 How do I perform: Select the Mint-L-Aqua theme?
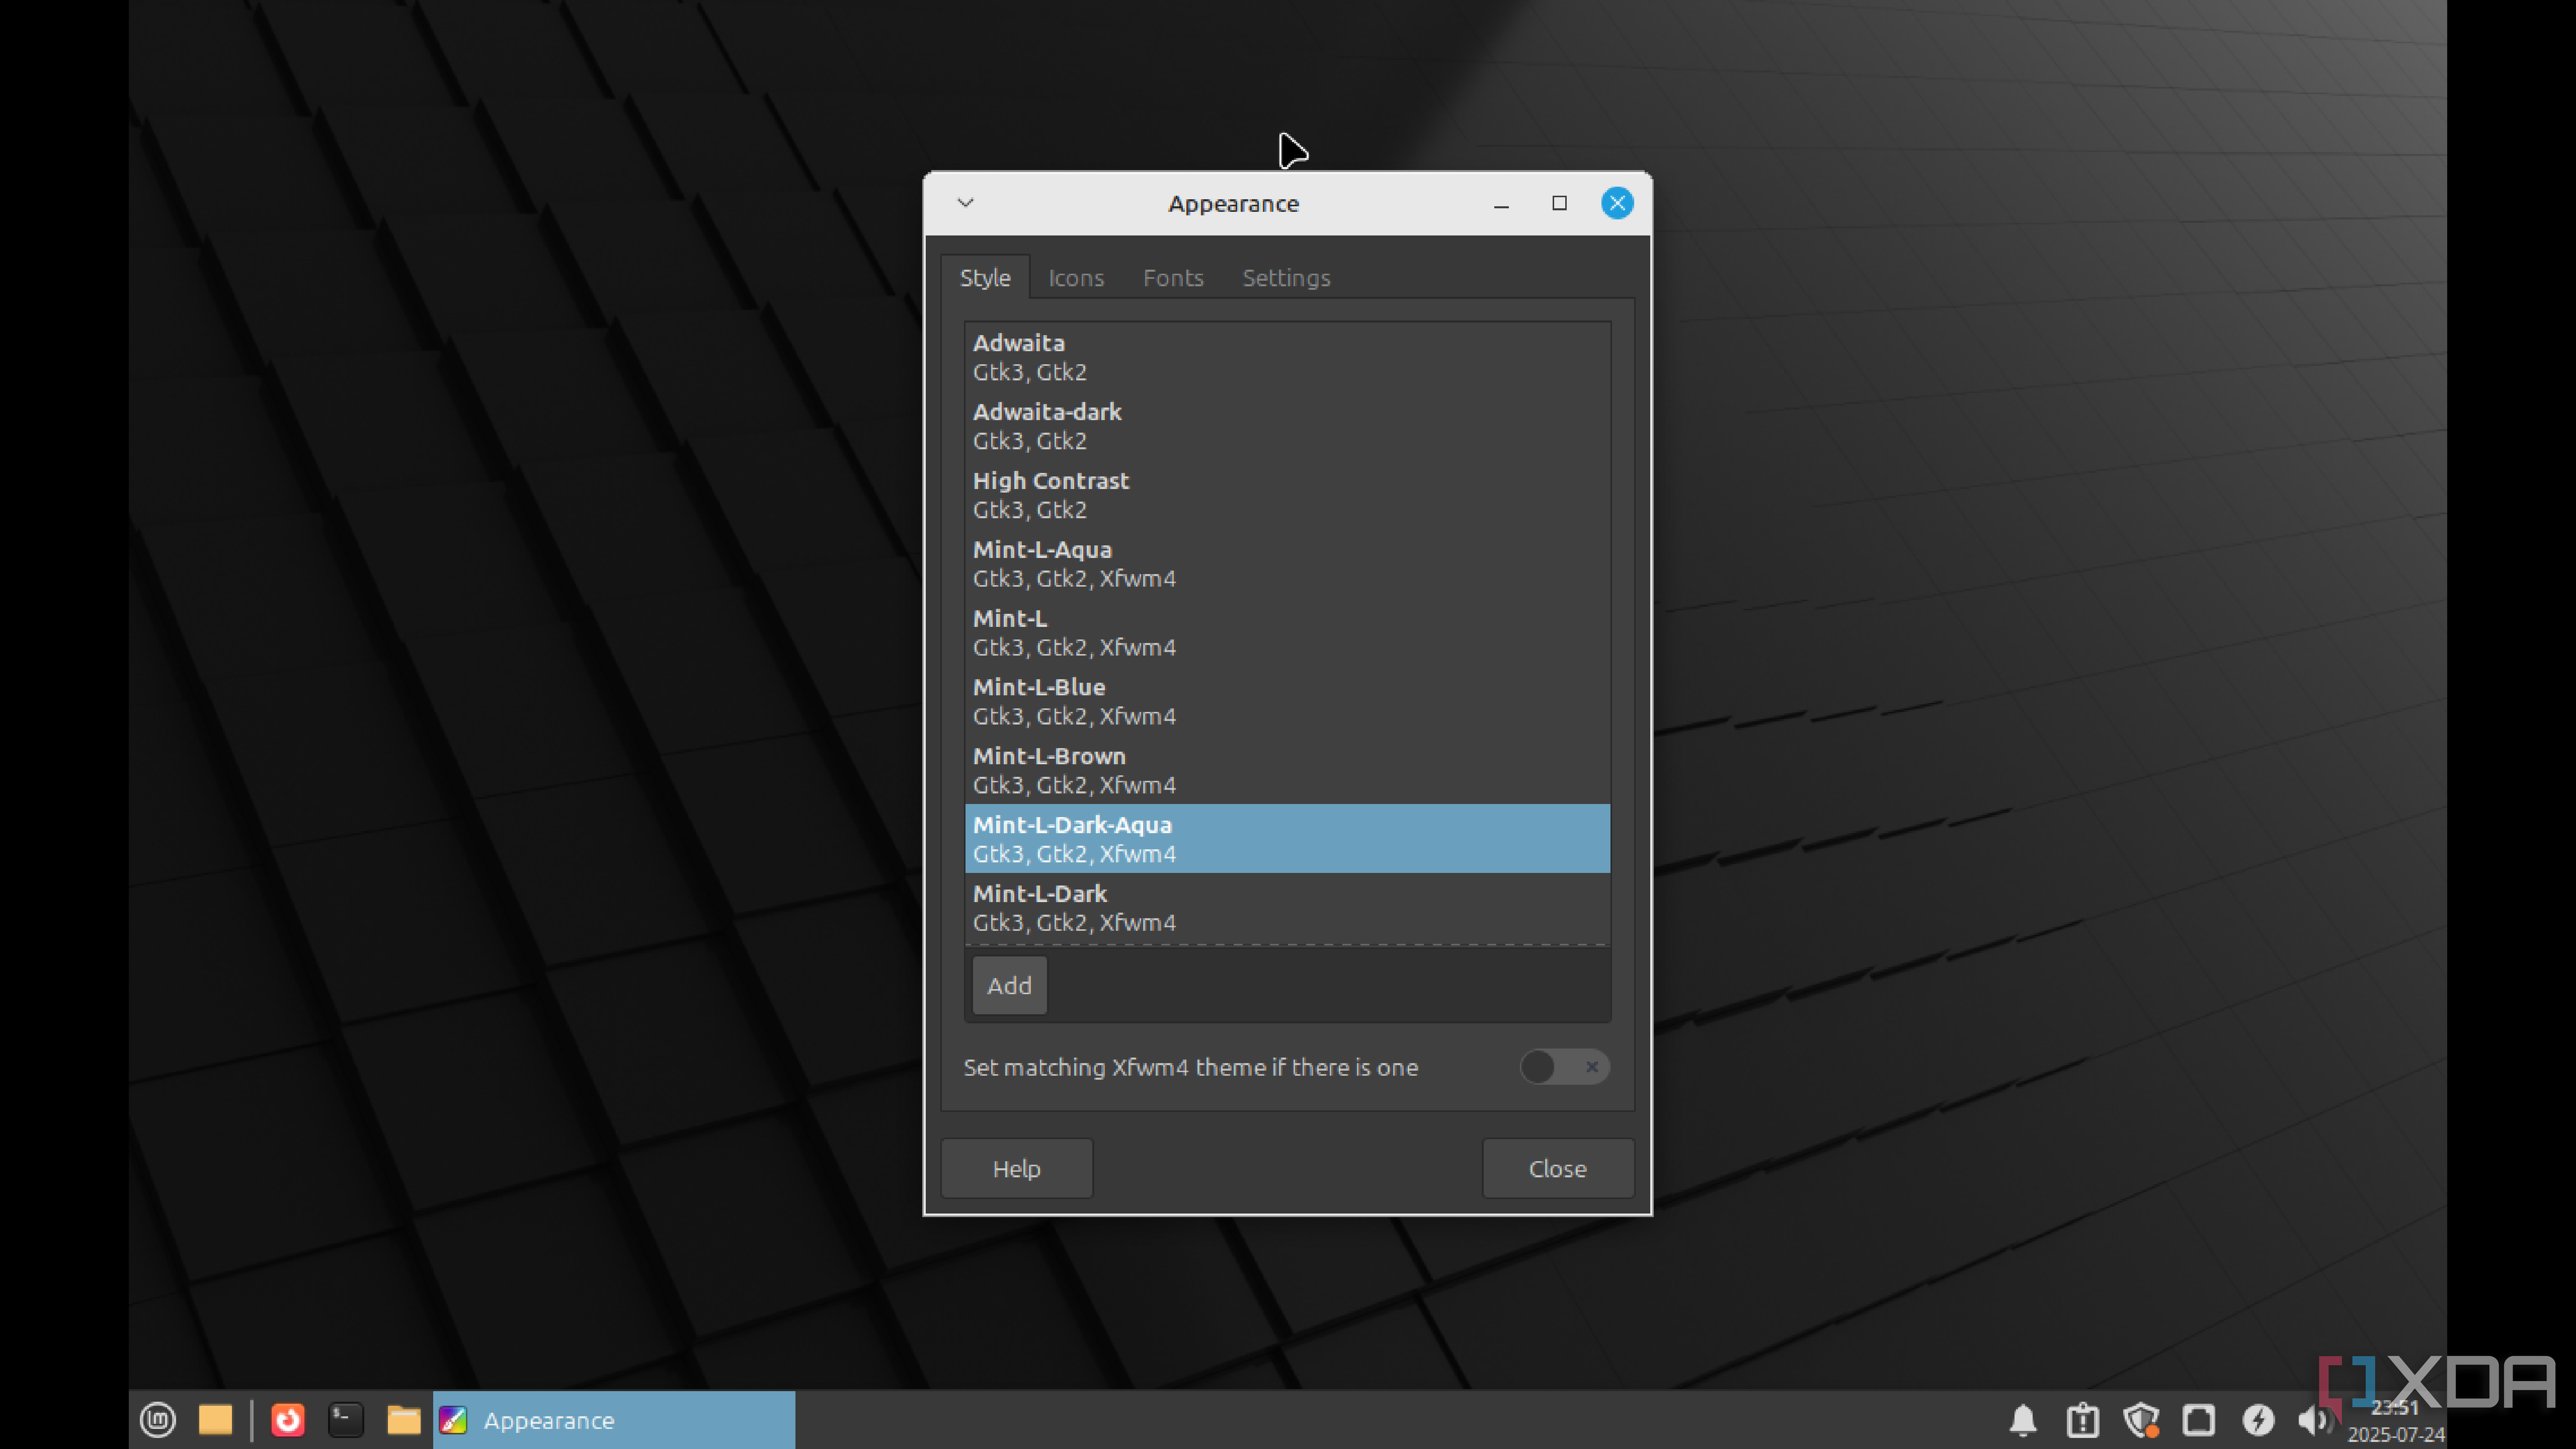coord(1287,564)
